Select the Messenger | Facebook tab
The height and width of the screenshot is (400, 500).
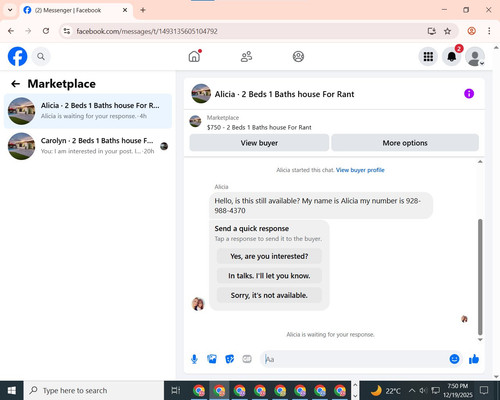(76, 10)
